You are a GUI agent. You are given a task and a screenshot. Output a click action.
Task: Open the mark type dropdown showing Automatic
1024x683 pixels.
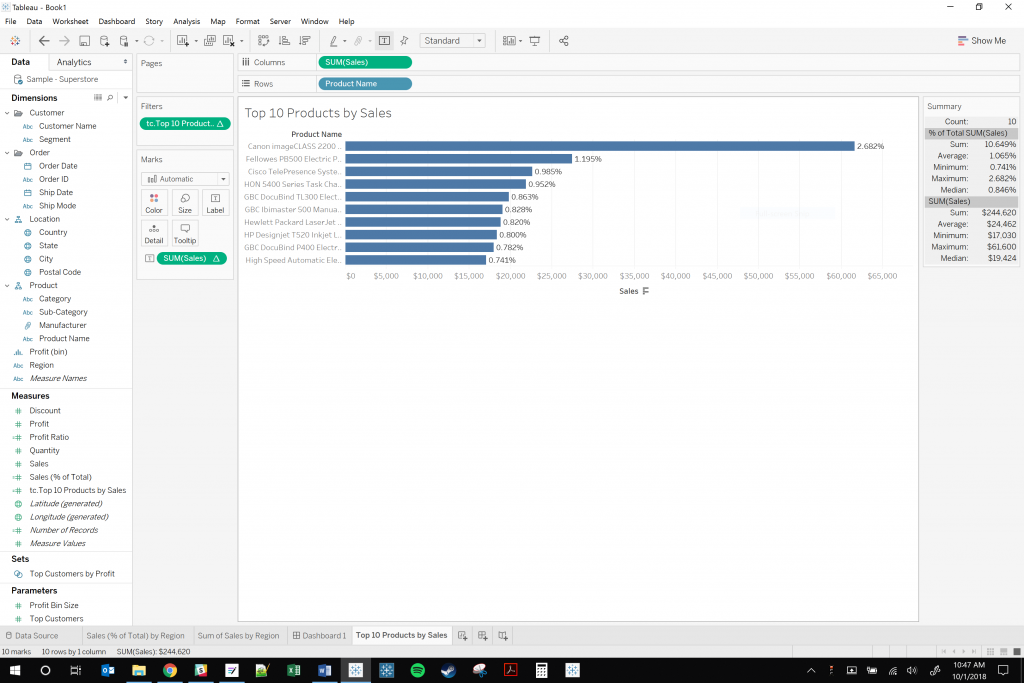pos(186,178)
